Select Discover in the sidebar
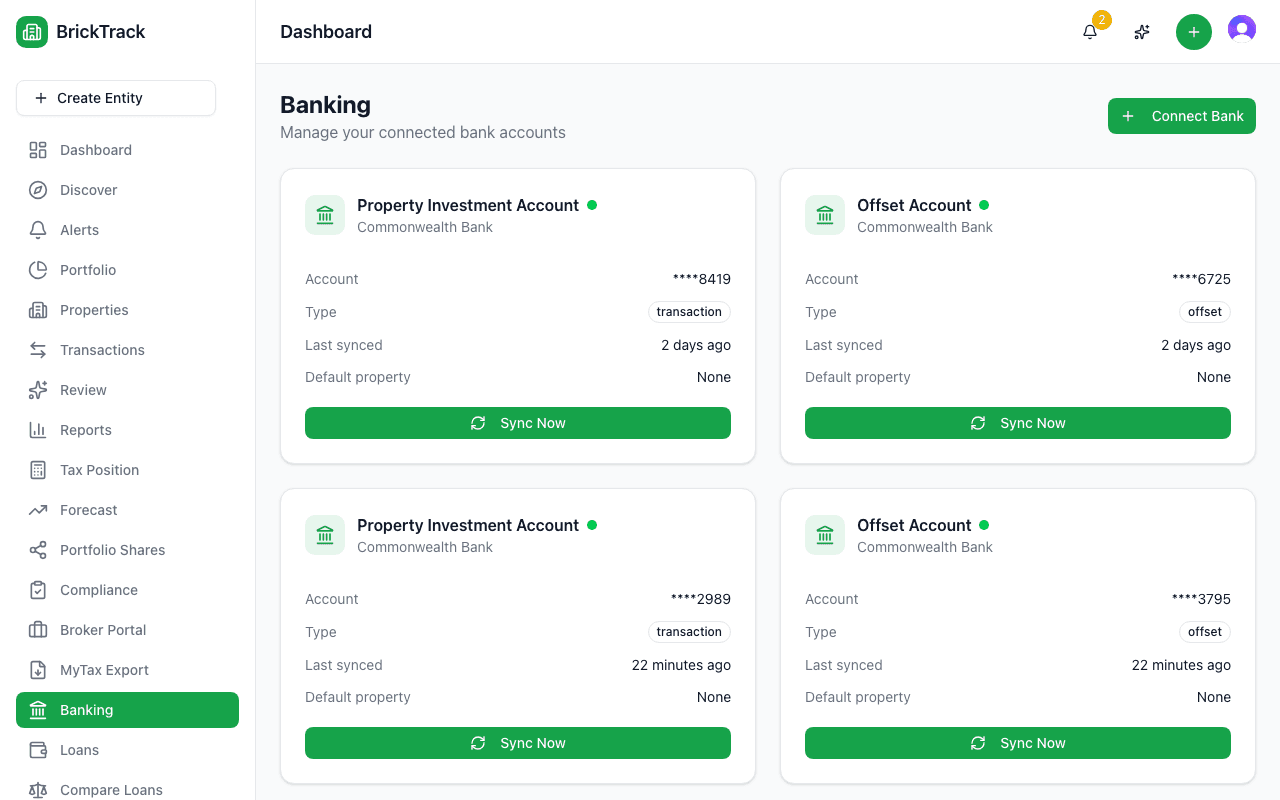Image resolution: width=1280 pixels, height=800 pixels. point(88,190)
